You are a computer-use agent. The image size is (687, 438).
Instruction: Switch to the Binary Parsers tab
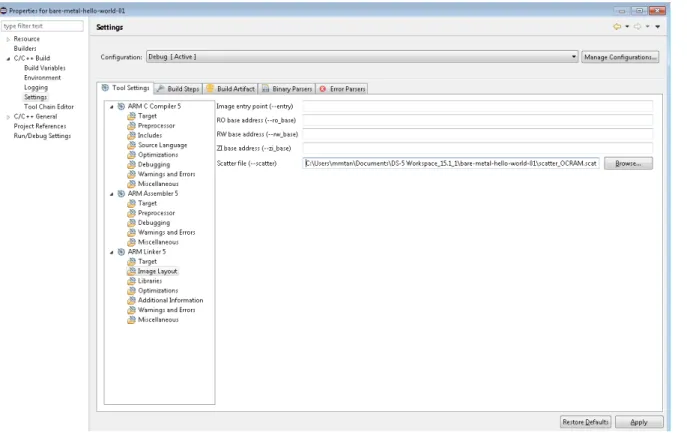[x=287, y=88]
